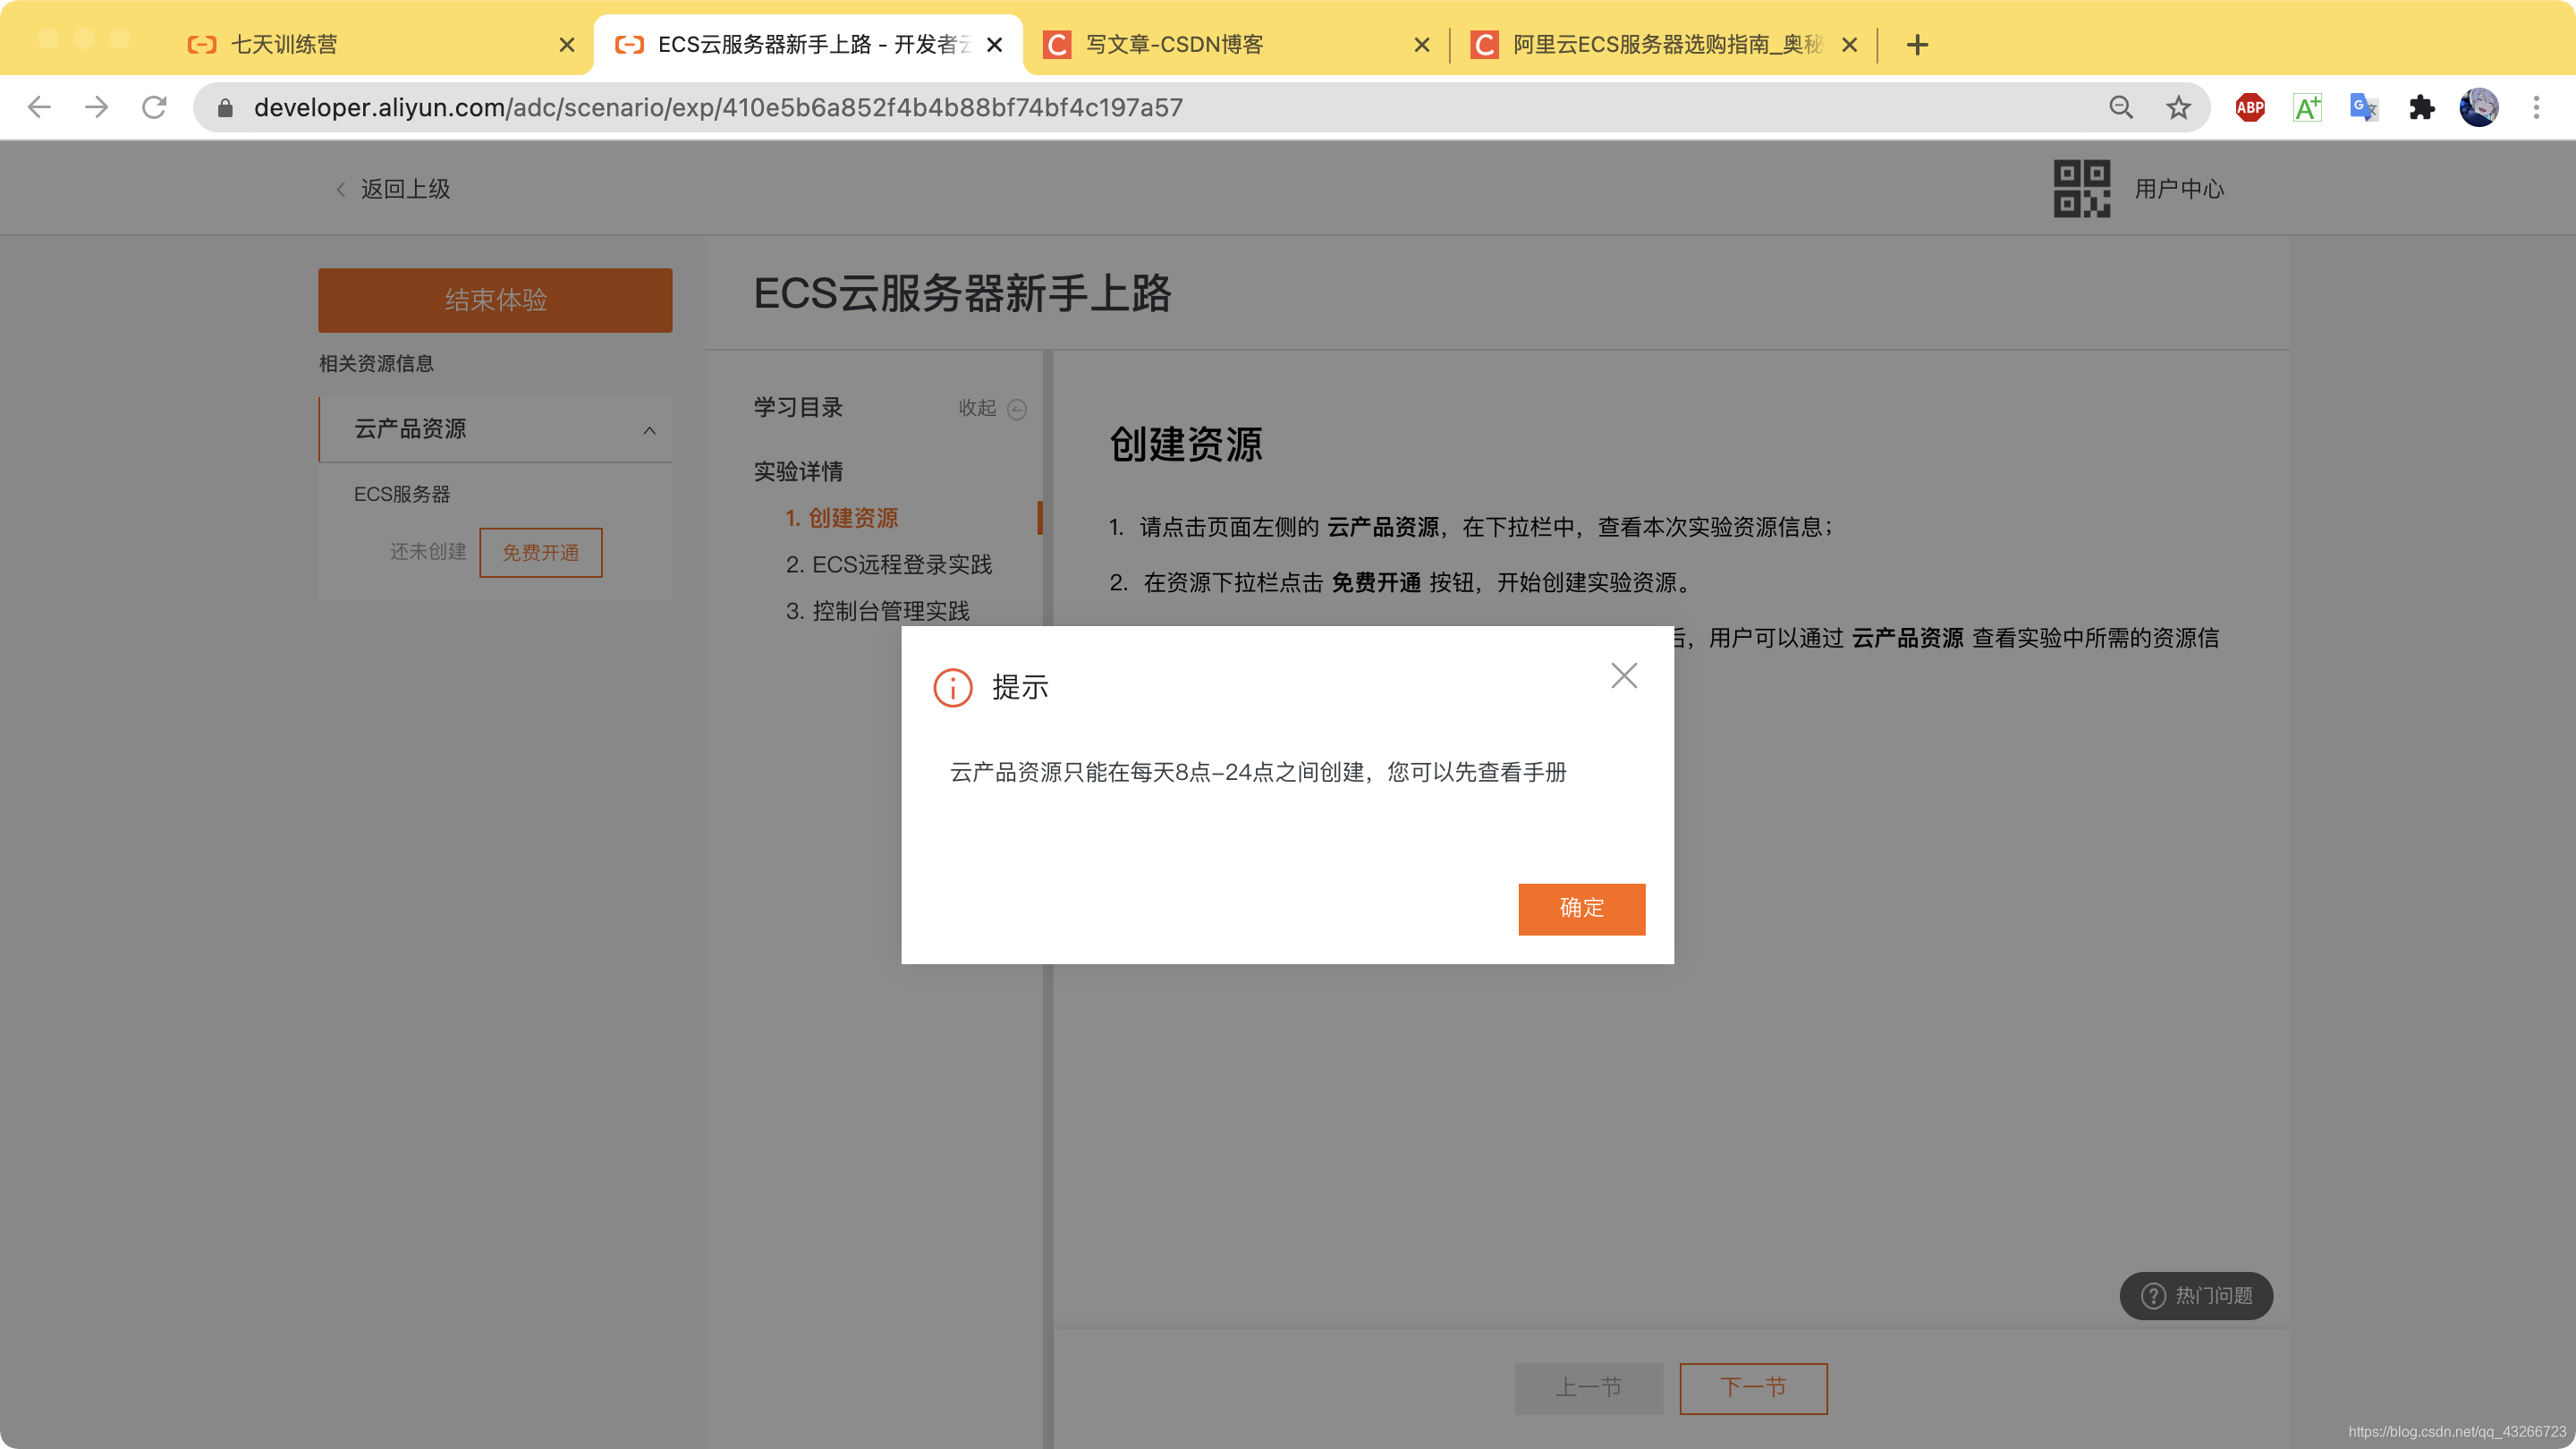Open 3. 控制台管理实践

pyautogui.click(x=877, y=611)
